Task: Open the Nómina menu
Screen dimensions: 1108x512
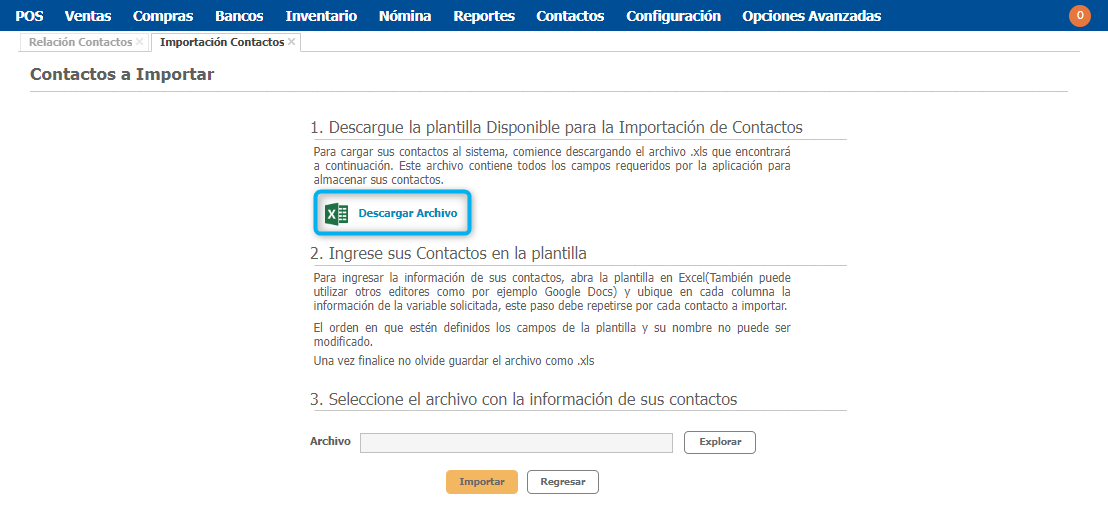Action: [x=405, y=16]
